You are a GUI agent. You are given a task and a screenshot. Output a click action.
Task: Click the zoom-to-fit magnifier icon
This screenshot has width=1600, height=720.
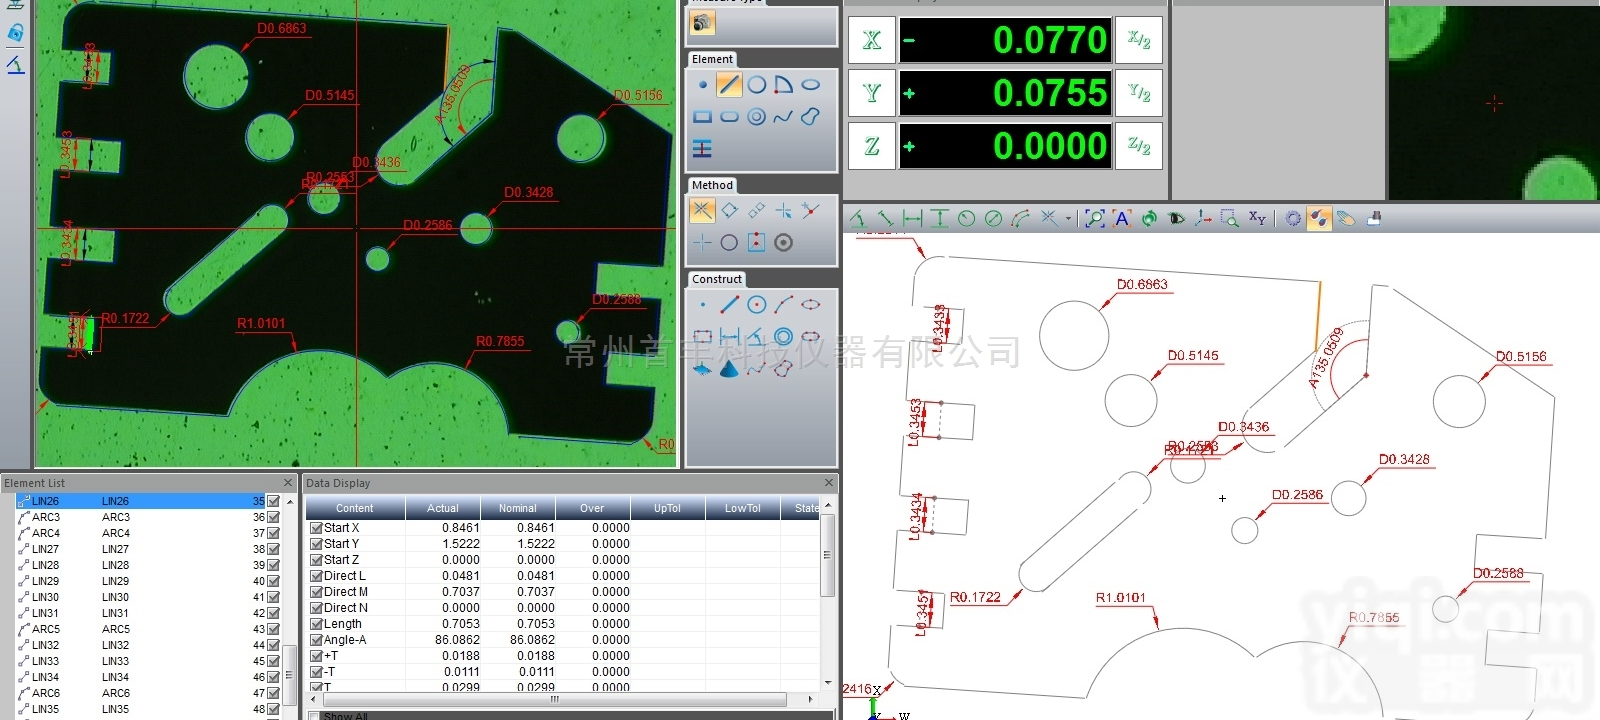tap(1094, 218)
